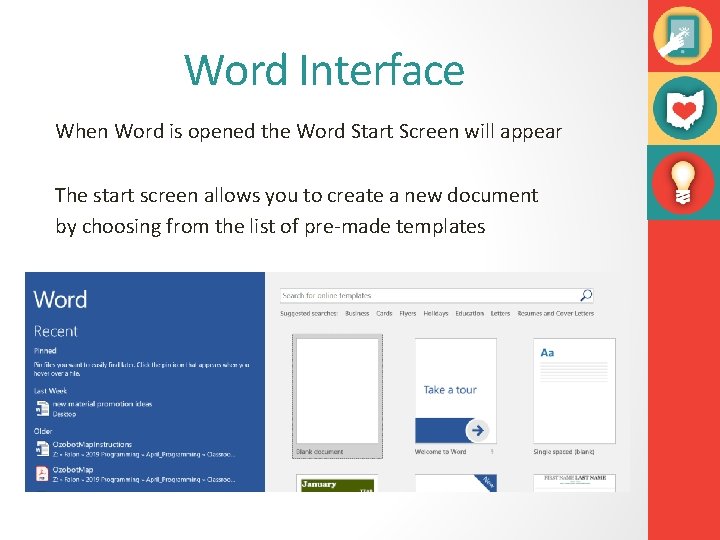This screenshot has height=540, width=720.
Task: Click the Word Interface slide title
Action: click(324, 70)
